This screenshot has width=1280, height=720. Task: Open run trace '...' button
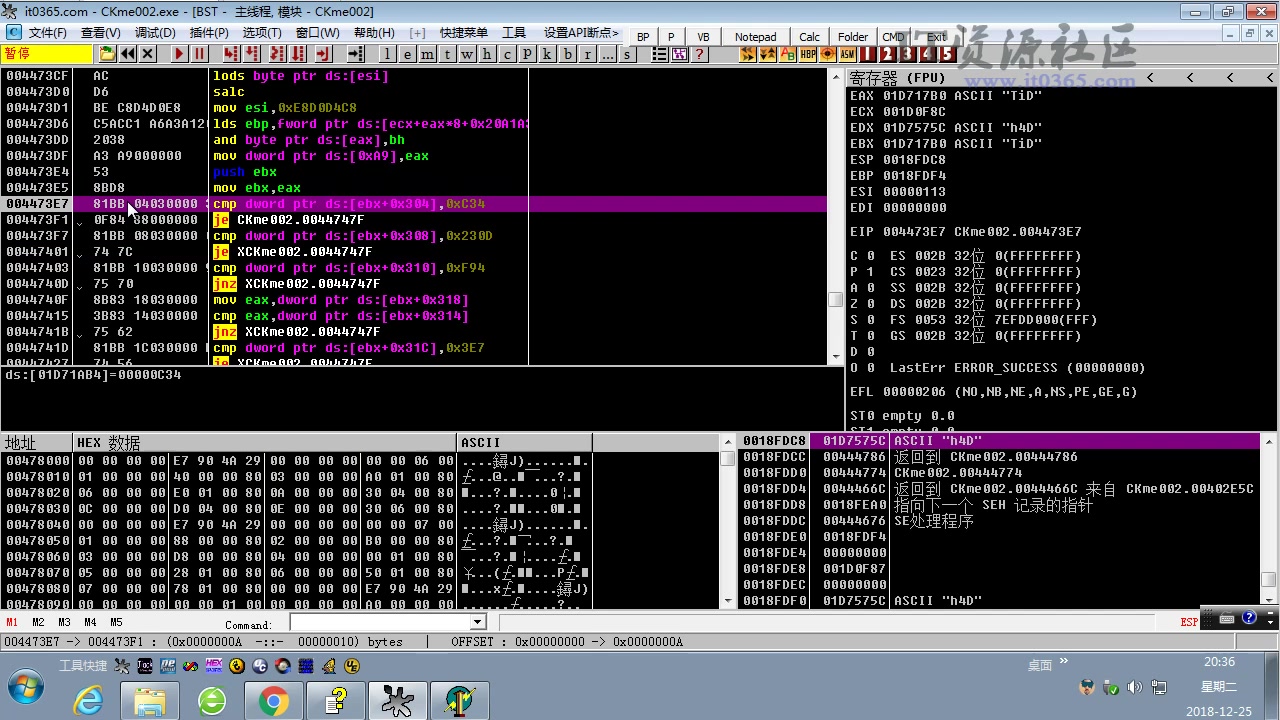[x=607, y=54]
